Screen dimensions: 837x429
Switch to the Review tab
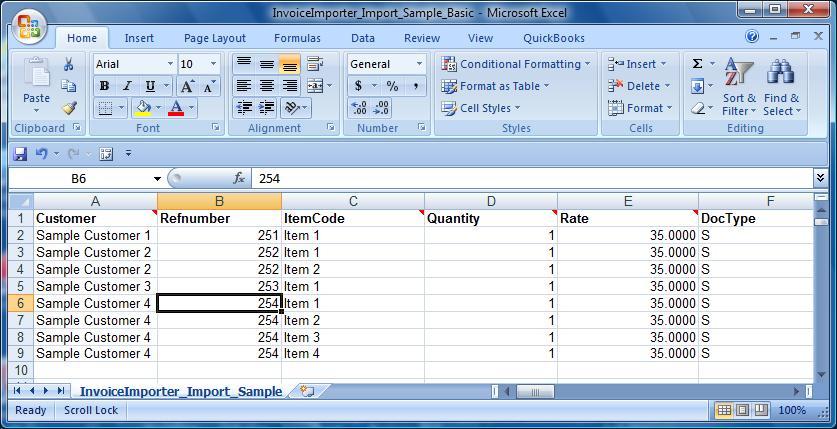point(422,38)
